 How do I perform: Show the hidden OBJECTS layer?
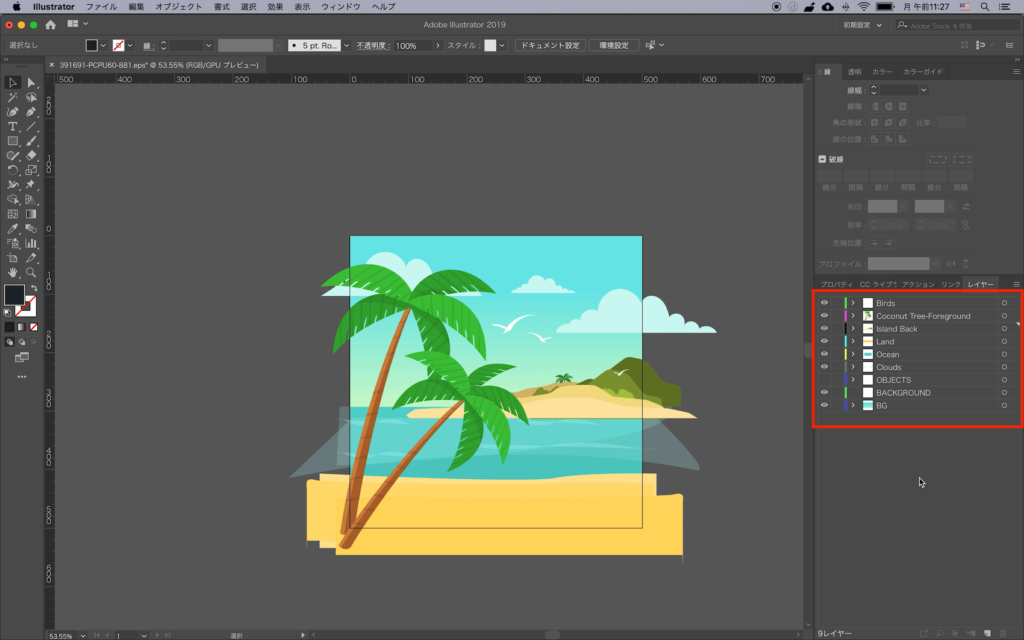(x=824, y=380)
